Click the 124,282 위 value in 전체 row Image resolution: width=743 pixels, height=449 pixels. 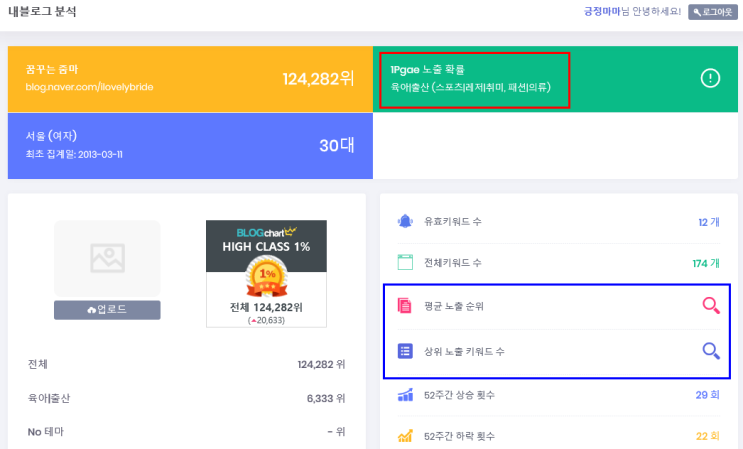click(321, 364)
